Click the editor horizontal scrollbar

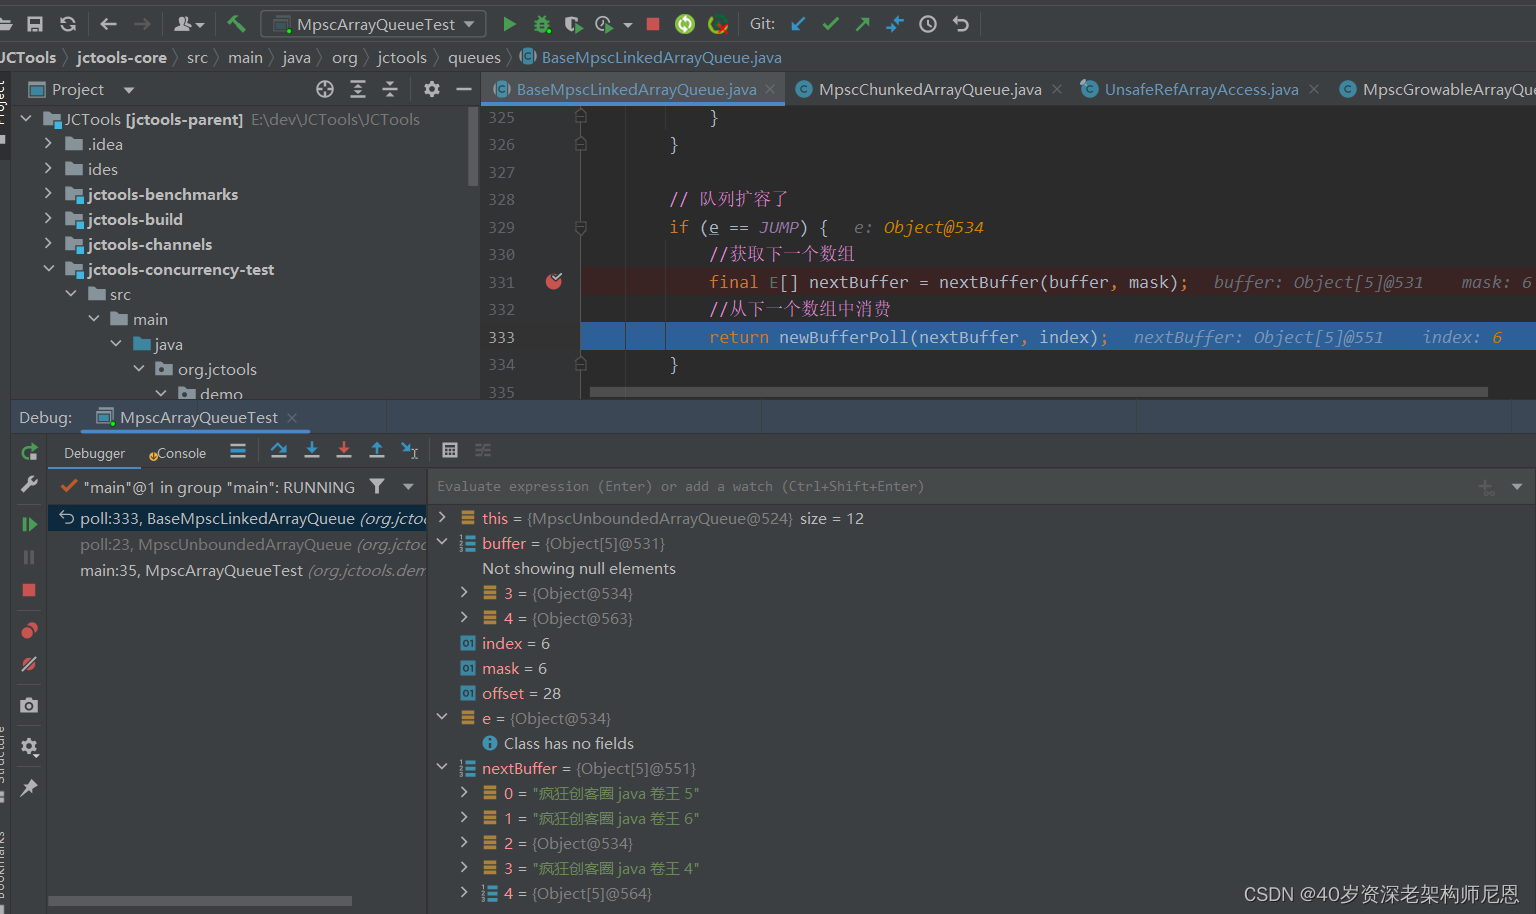coord(1038,392)
